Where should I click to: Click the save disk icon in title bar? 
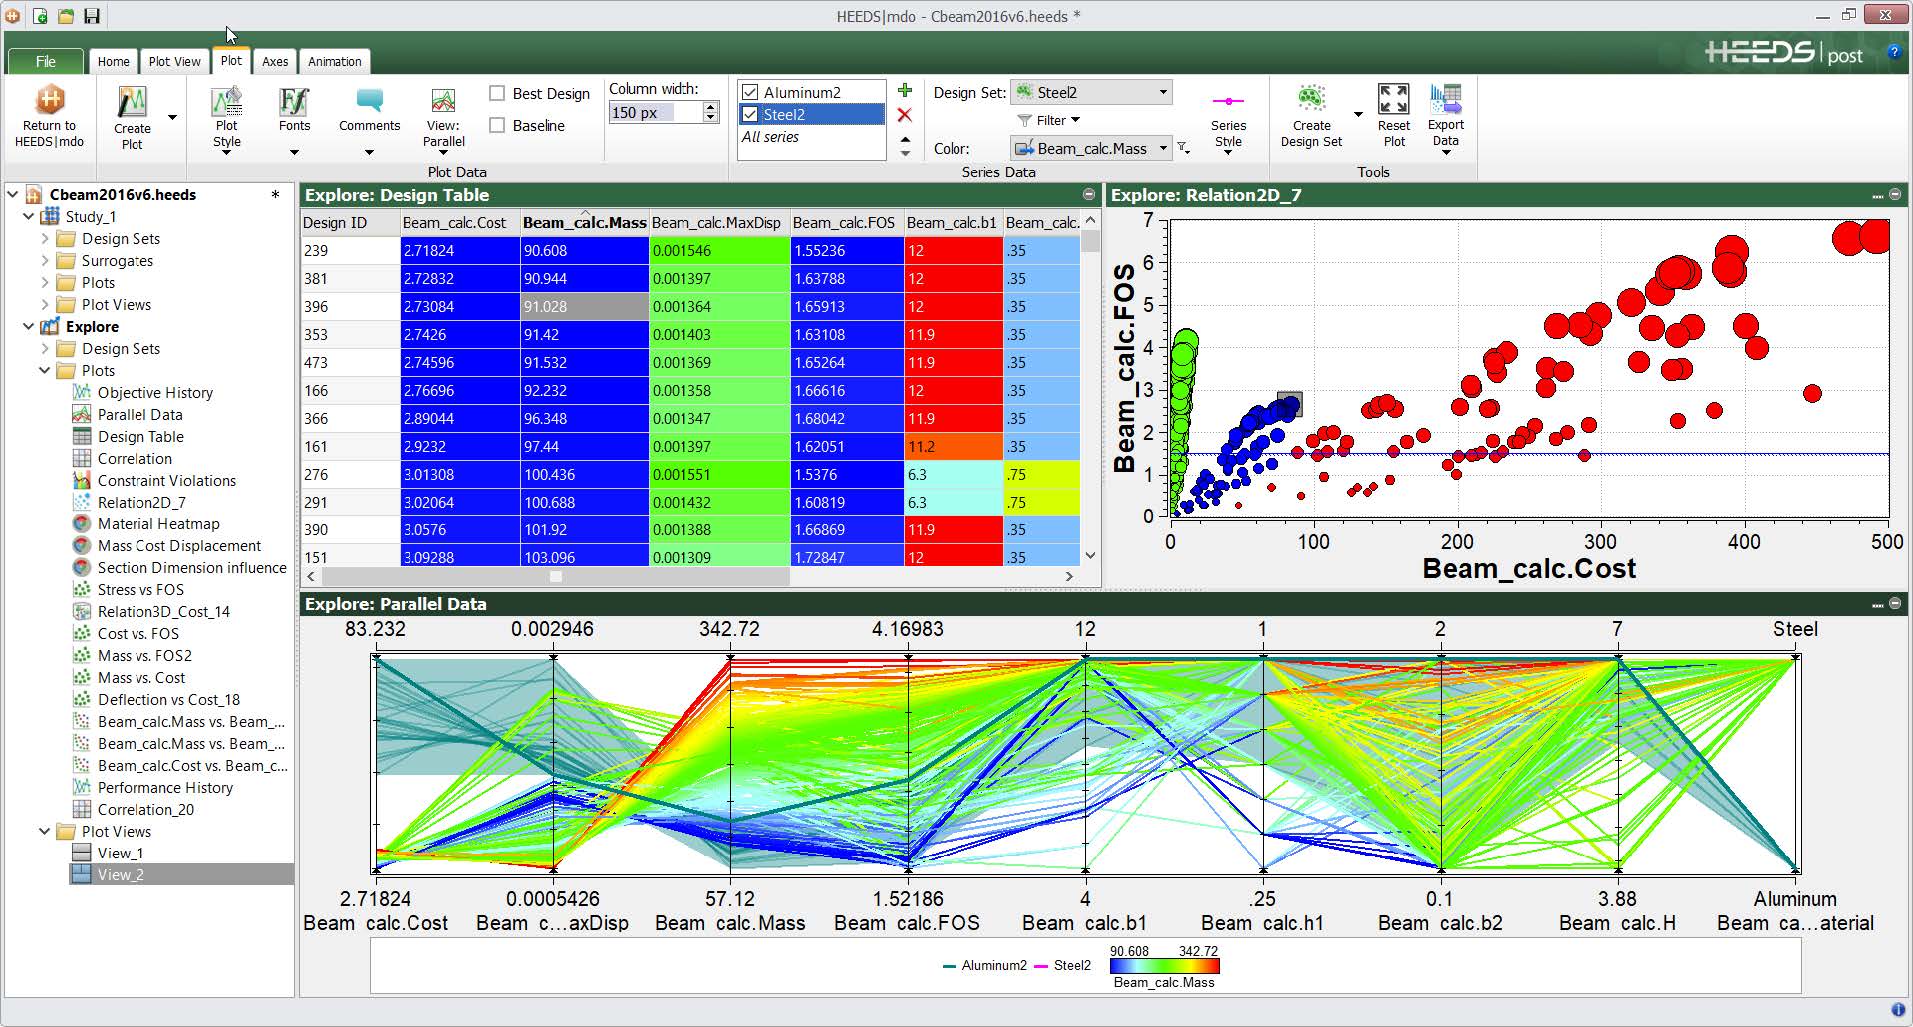92,16
